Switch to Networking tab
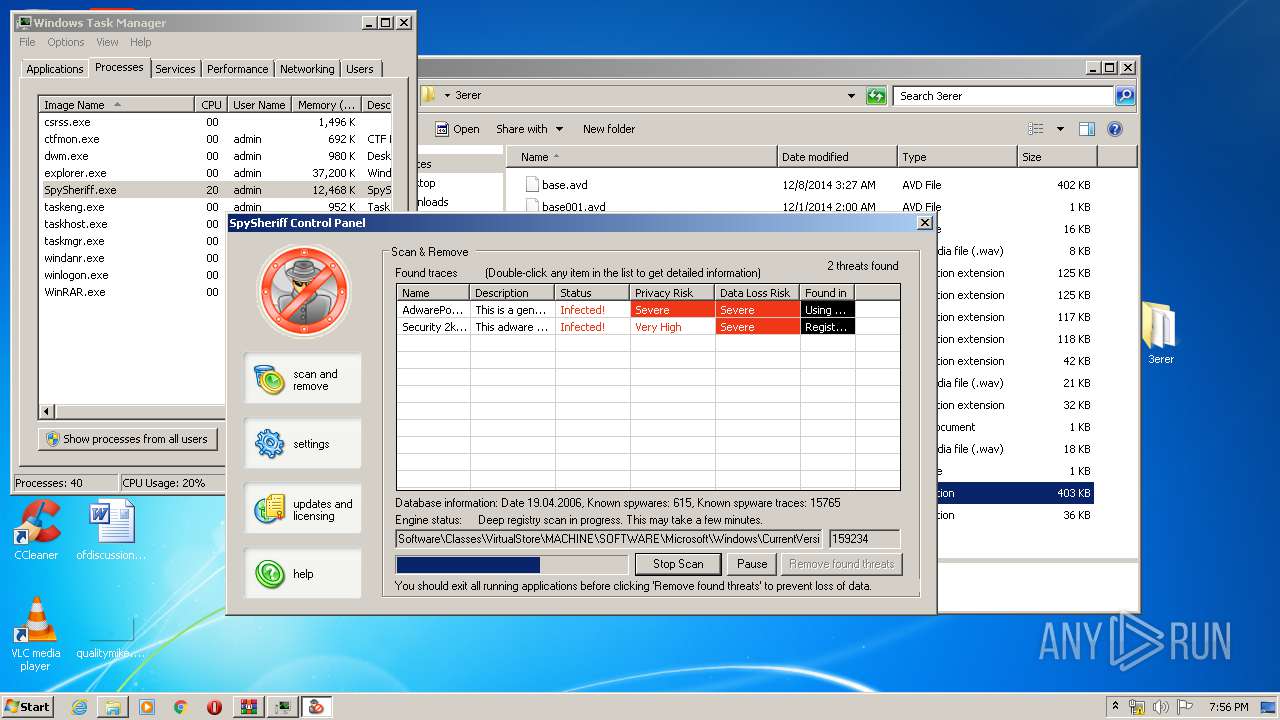 click(307, 69)
